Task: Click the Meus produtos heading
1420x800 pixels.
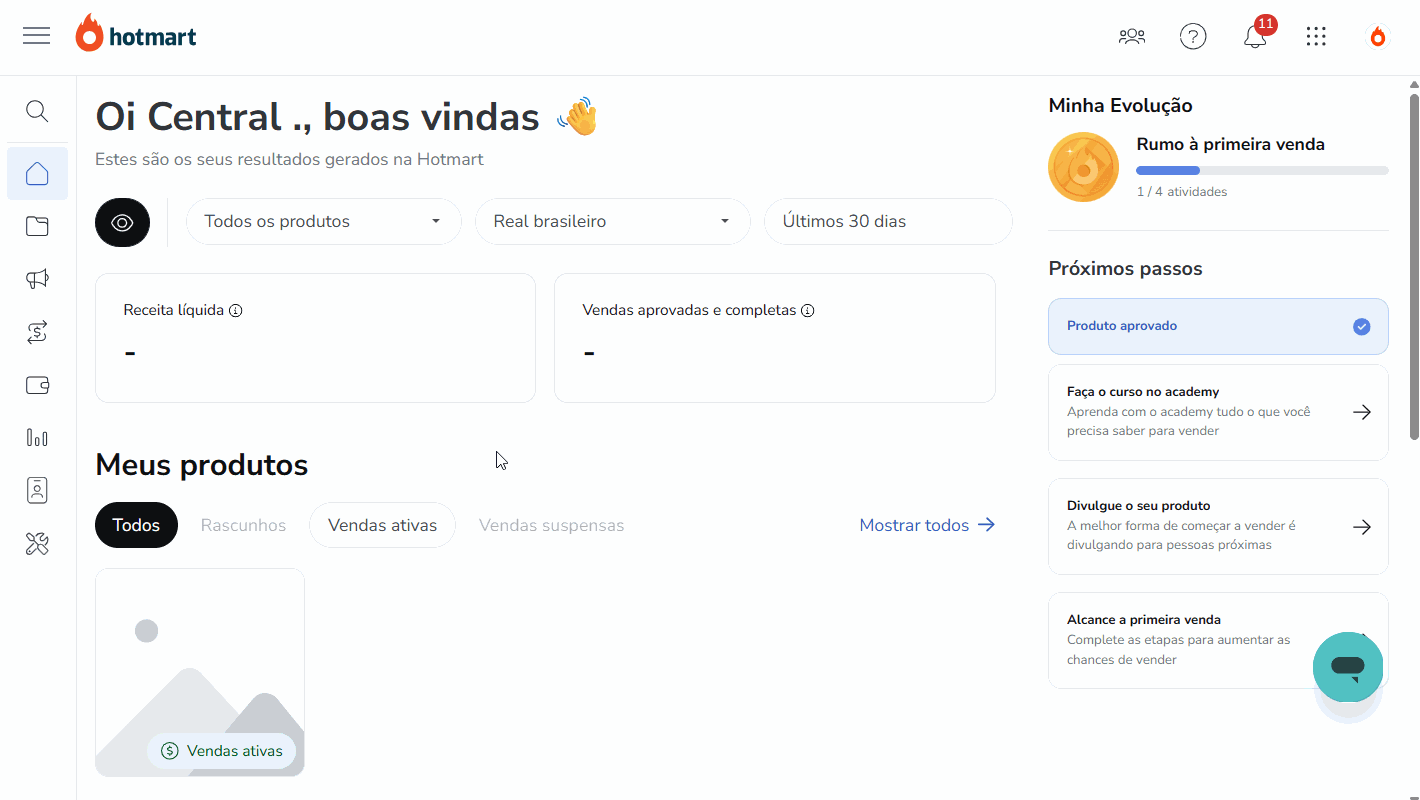Action: pos(201,465)
